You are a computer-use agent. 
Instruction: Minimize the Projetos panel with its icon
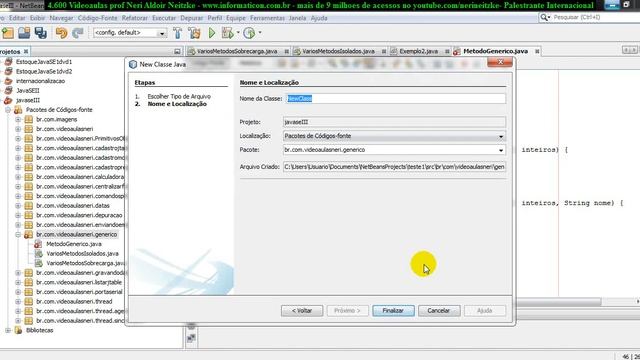tap(177, 51)
